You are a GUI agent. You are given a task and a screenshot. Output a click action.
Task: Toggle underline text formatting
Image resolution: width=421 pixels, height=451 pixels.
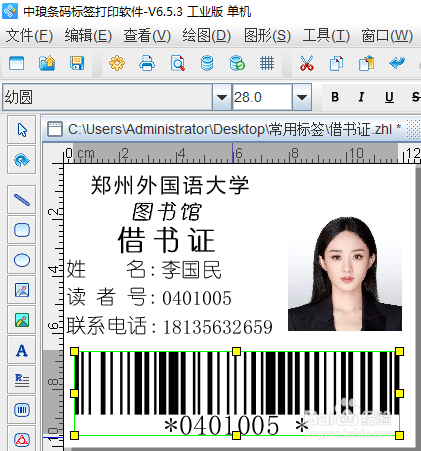[x=389, y=97]
